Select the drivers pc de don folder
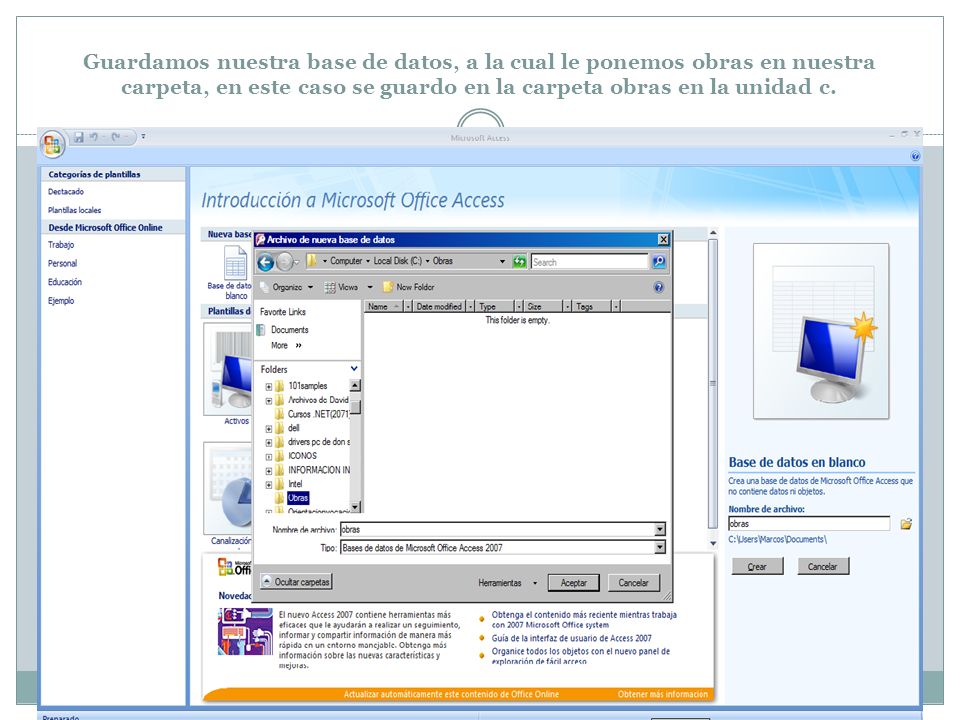The height and width of the screenshot is (720, 960). click(319, 442)
